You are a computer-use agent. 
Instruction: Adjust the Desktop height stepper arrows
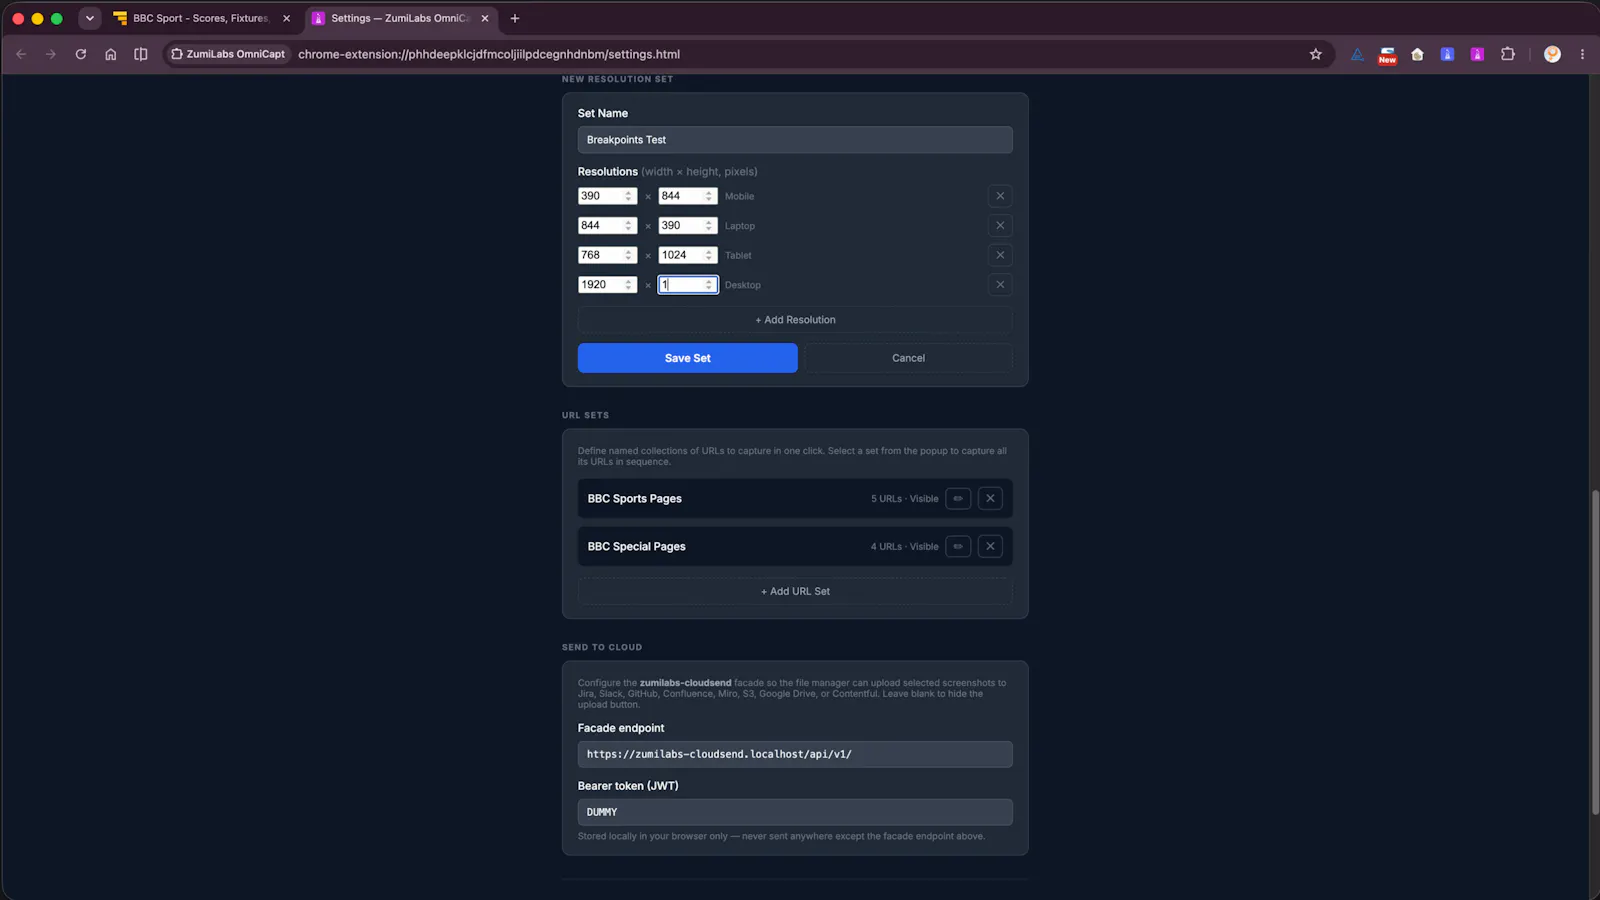click(x=709, y=285)
